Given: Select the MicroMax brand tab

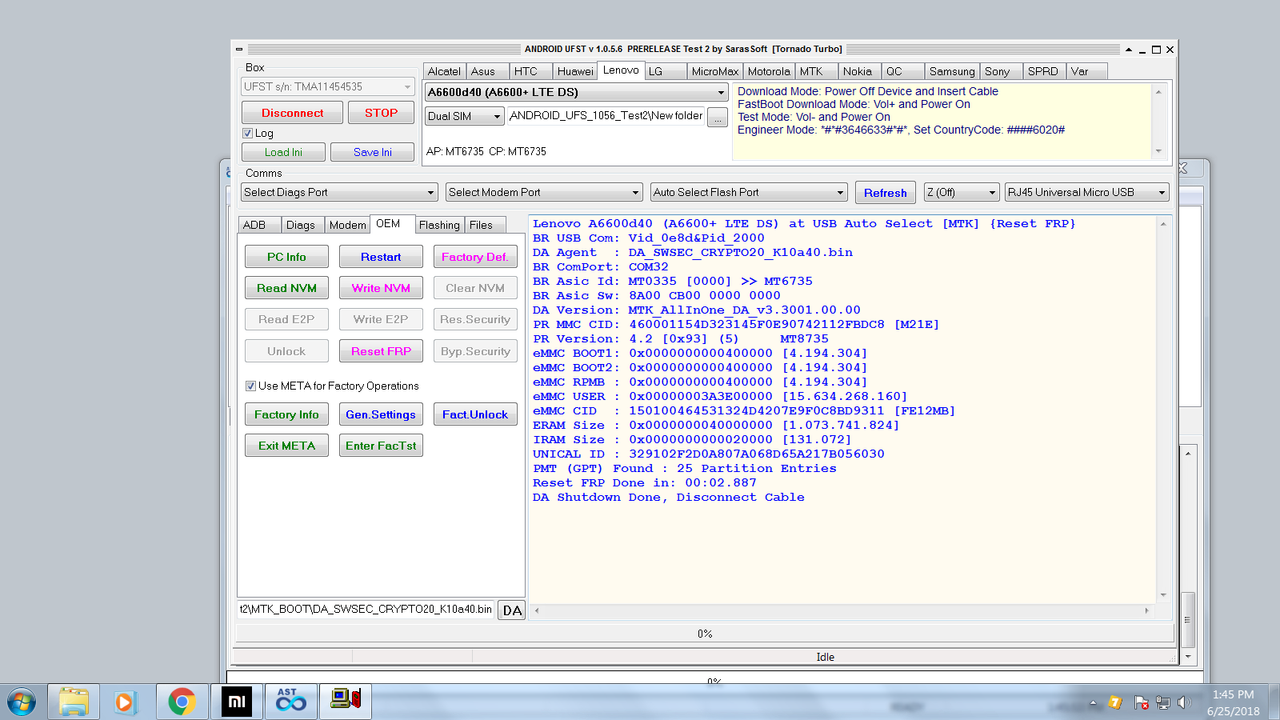Looking at the screenshot, I should [x=714, y=71].
